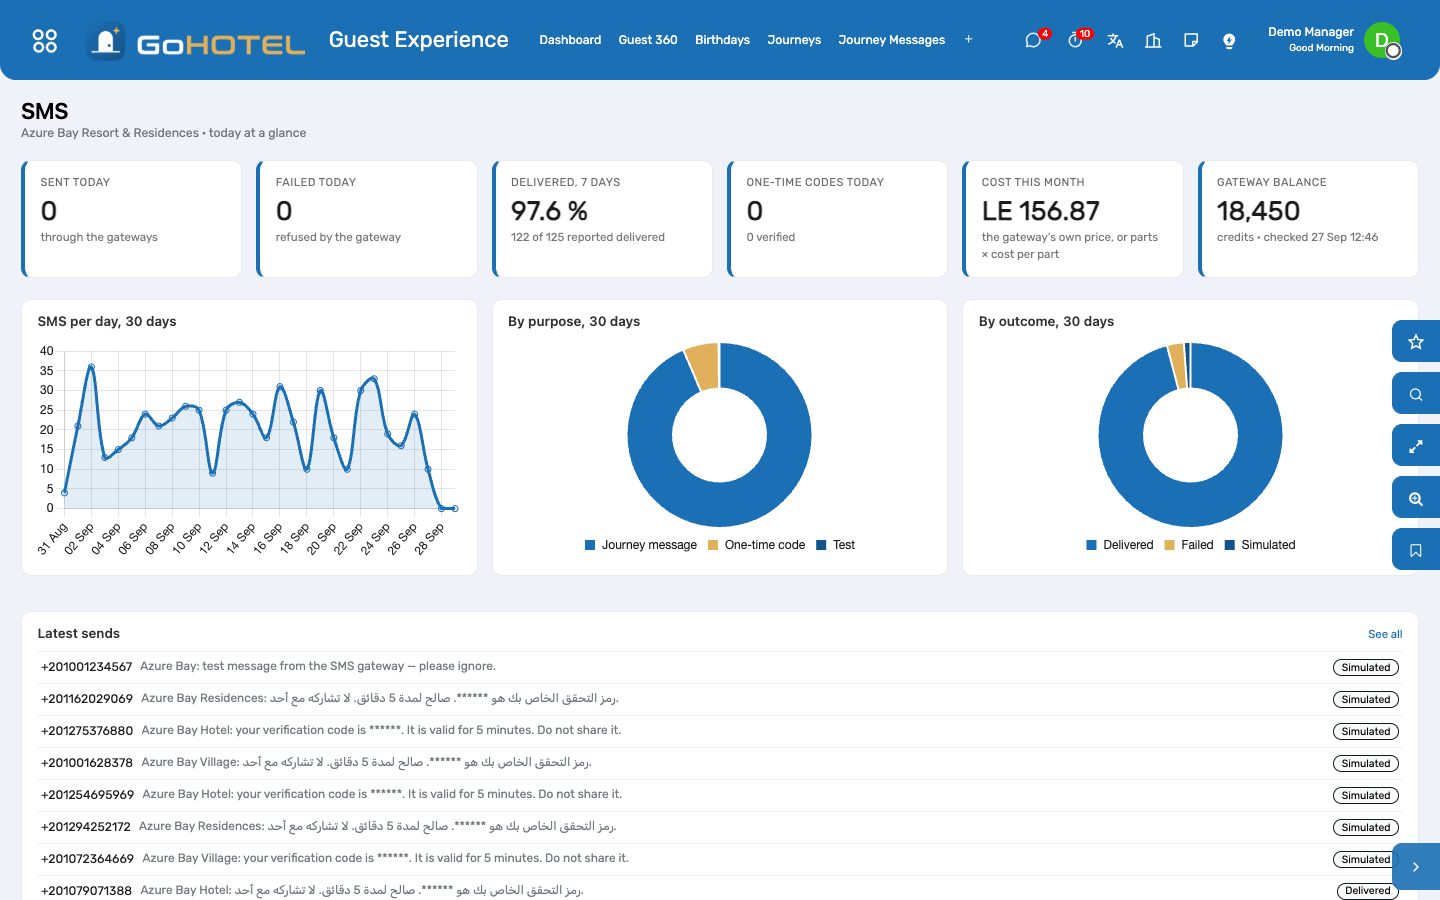The height and width of the screenshot is (900, 1440).
Task: Click phone number +201254695969
Action: [x=87, y=795]
